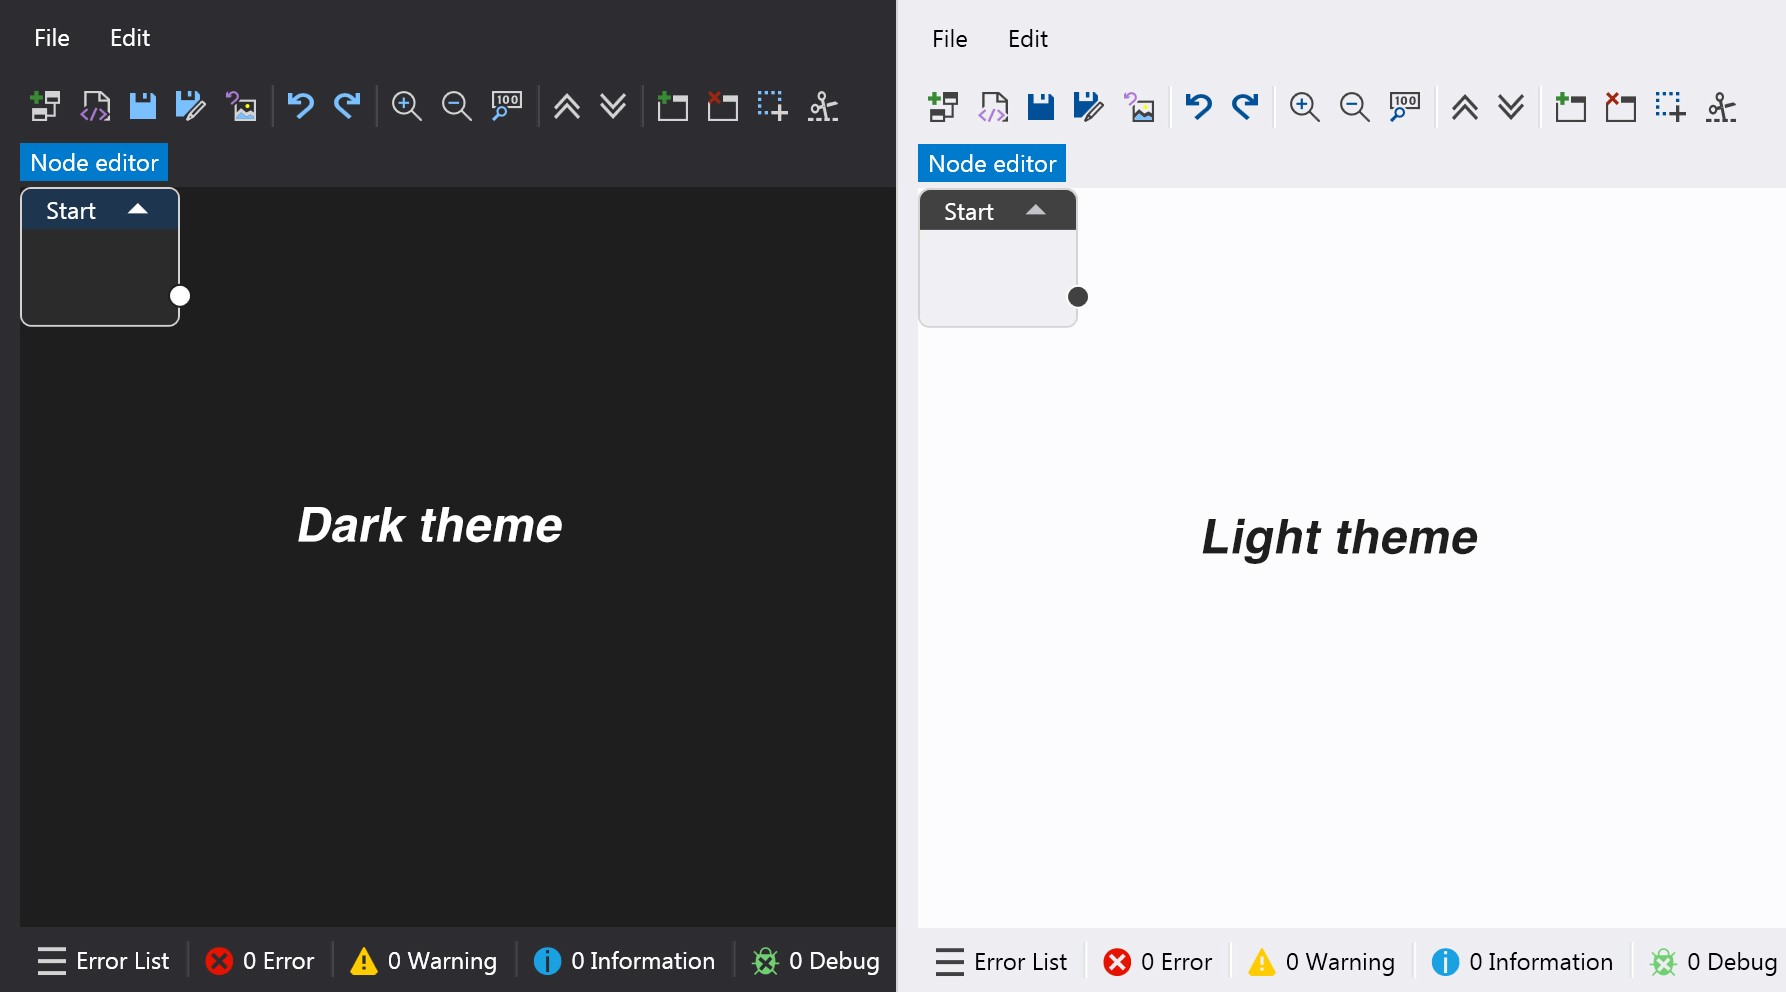The image size is (1786, 992).
Task: Click the scissors cut icon in light theme
Action: pyautogui.click(x=1721, y=107)
